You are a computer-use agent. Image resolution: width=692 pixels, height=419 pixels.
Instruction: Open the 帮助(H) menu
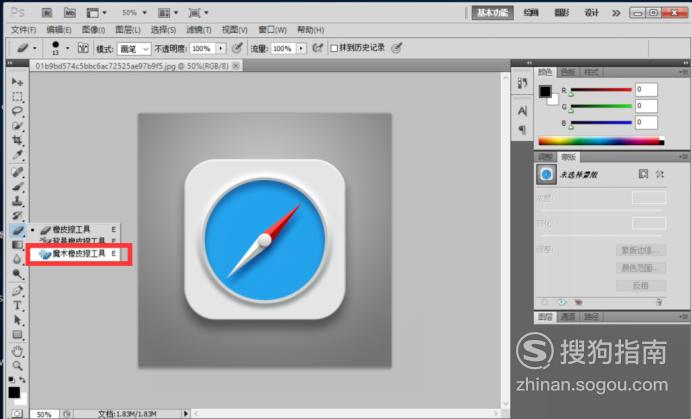pos(310,30)
